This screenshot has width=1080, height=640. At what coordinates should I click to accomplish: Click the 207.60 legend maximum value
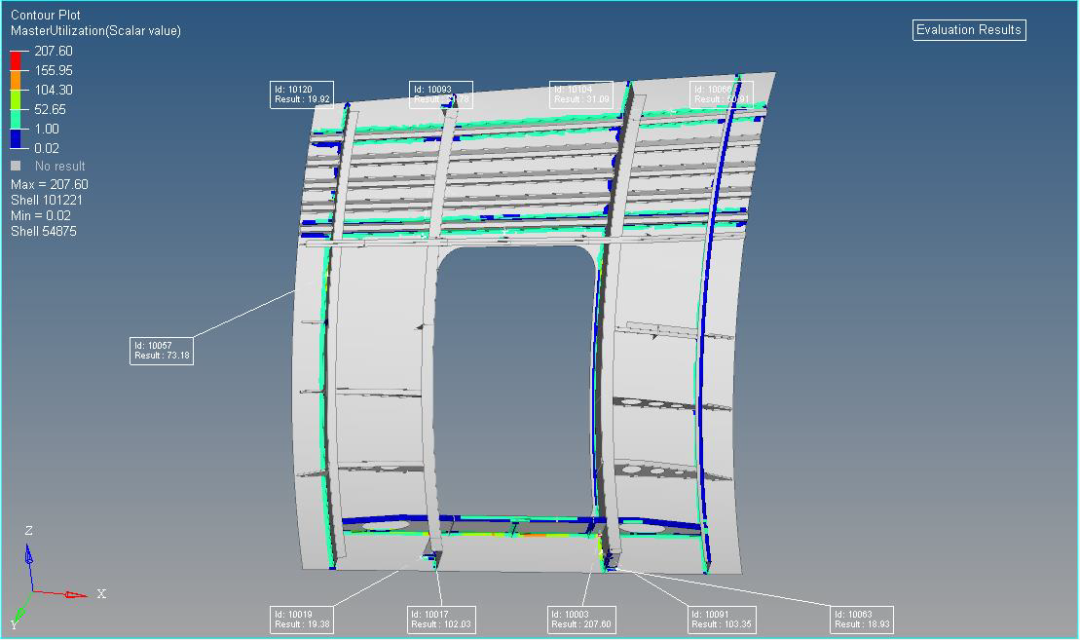tap(54, 51)
